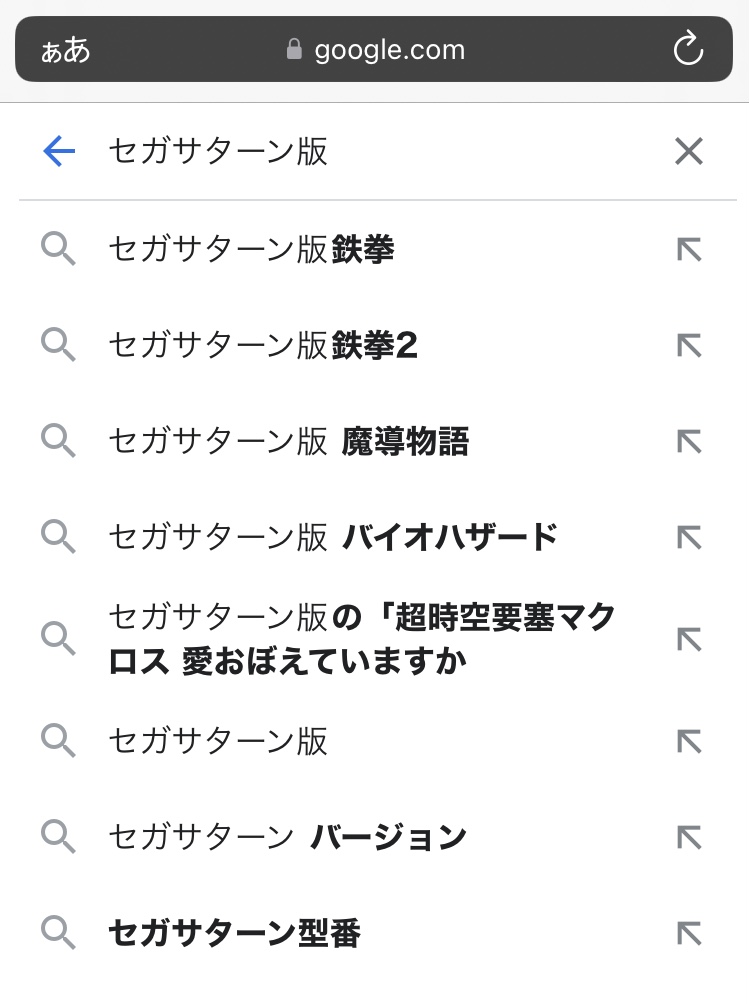Choose the セガサターン版 魔導物語 suggestion
This screenshot has width=749, height=1004.
(288, 442)
